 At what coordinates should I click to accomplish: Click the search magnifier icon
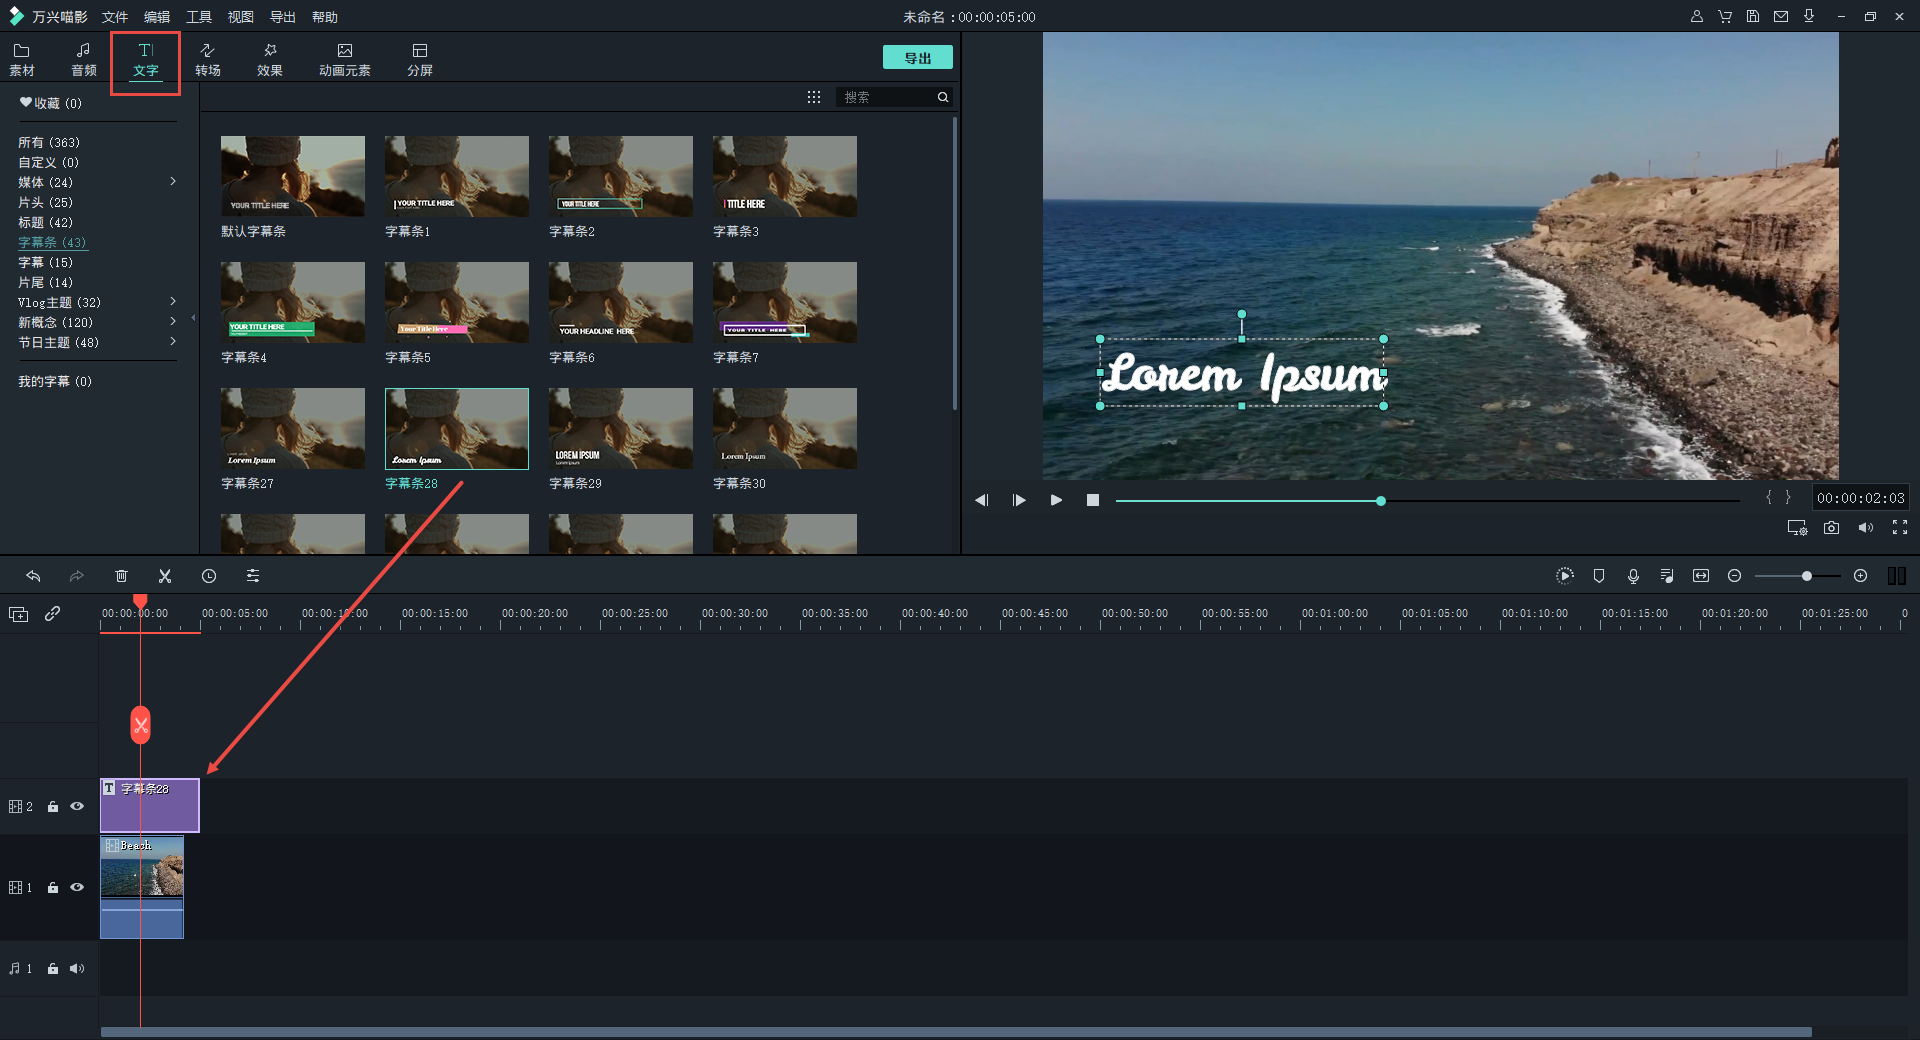943,97
